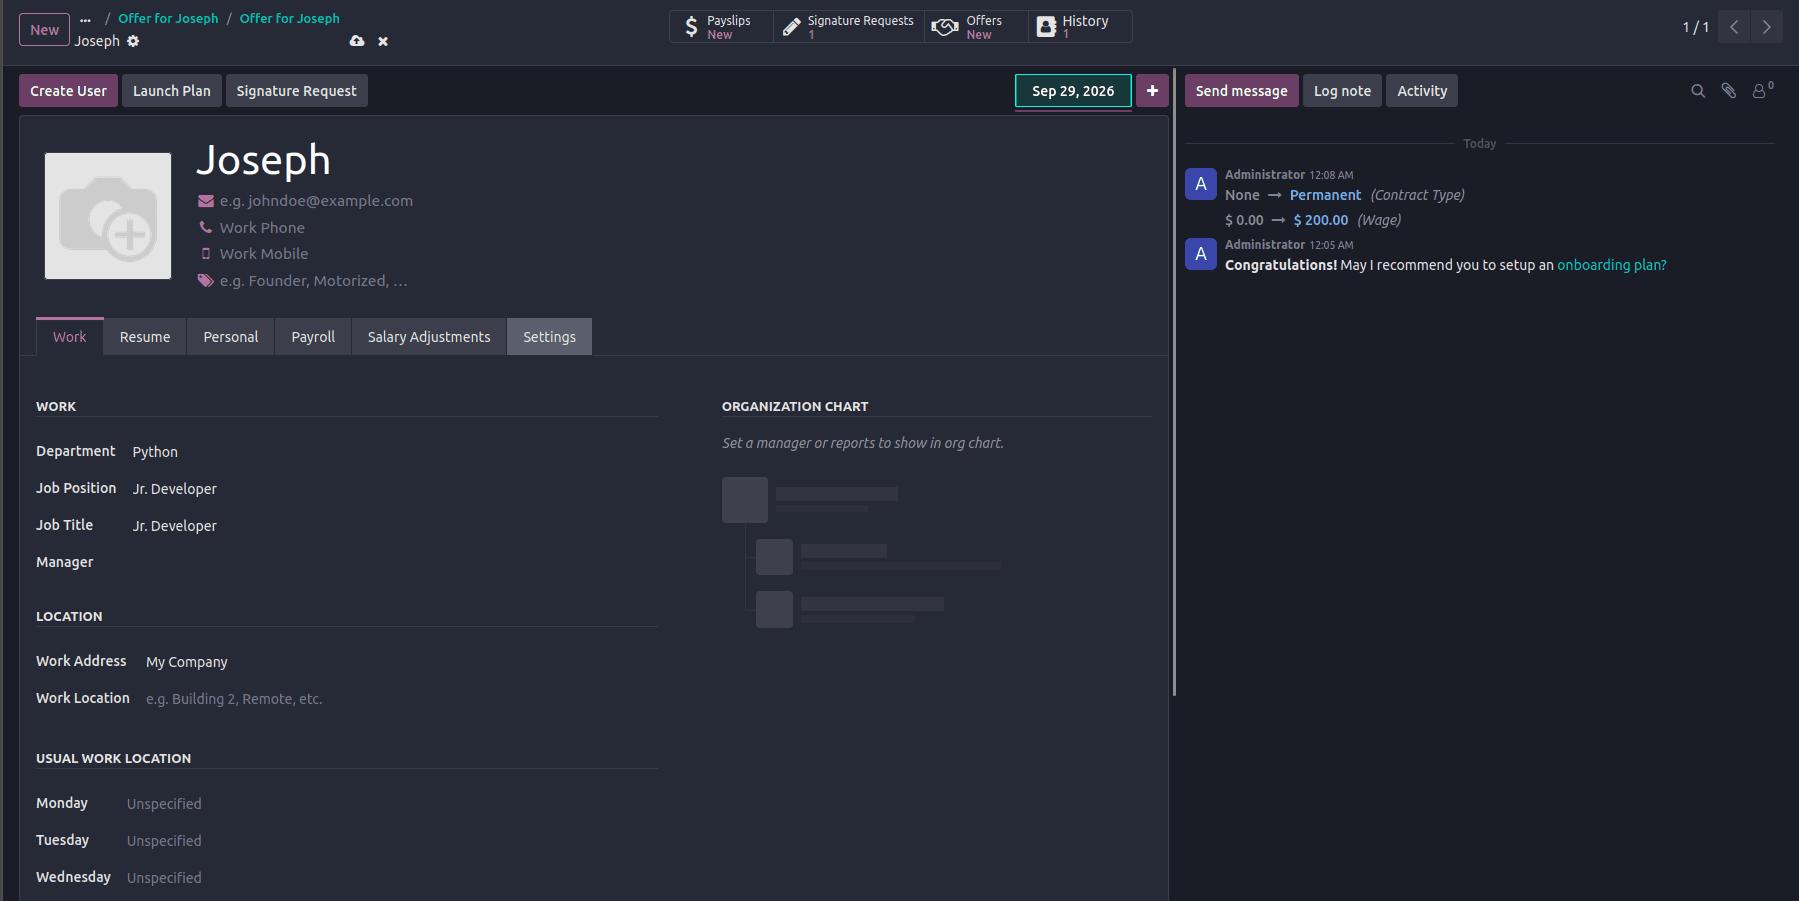Image resolution: width=1799 pixels, height=901 pixels.
Task: Click the Administrator avatar on Congratulations message
Action: tap(1201, 254)
